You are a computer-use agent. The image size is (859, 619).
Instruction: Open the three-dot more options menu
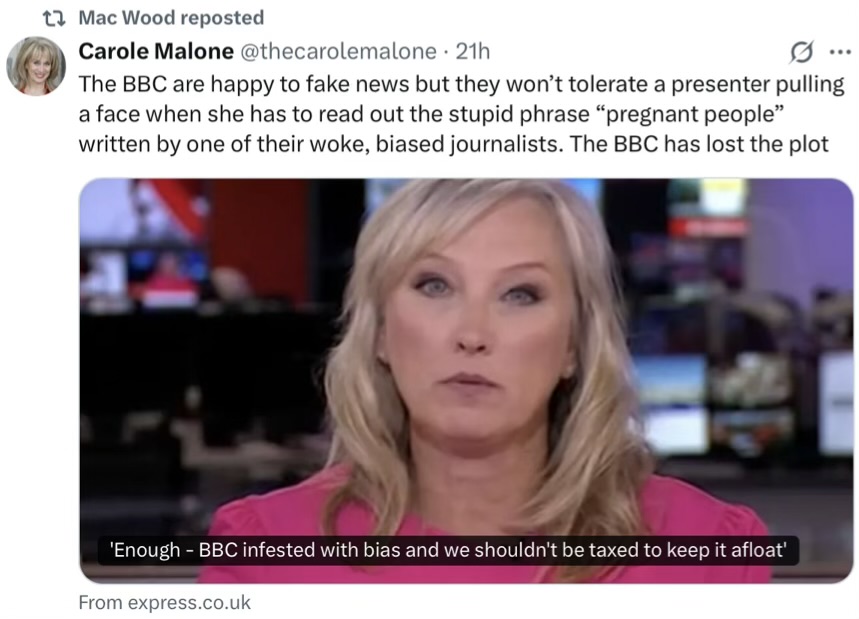[840, 53]
